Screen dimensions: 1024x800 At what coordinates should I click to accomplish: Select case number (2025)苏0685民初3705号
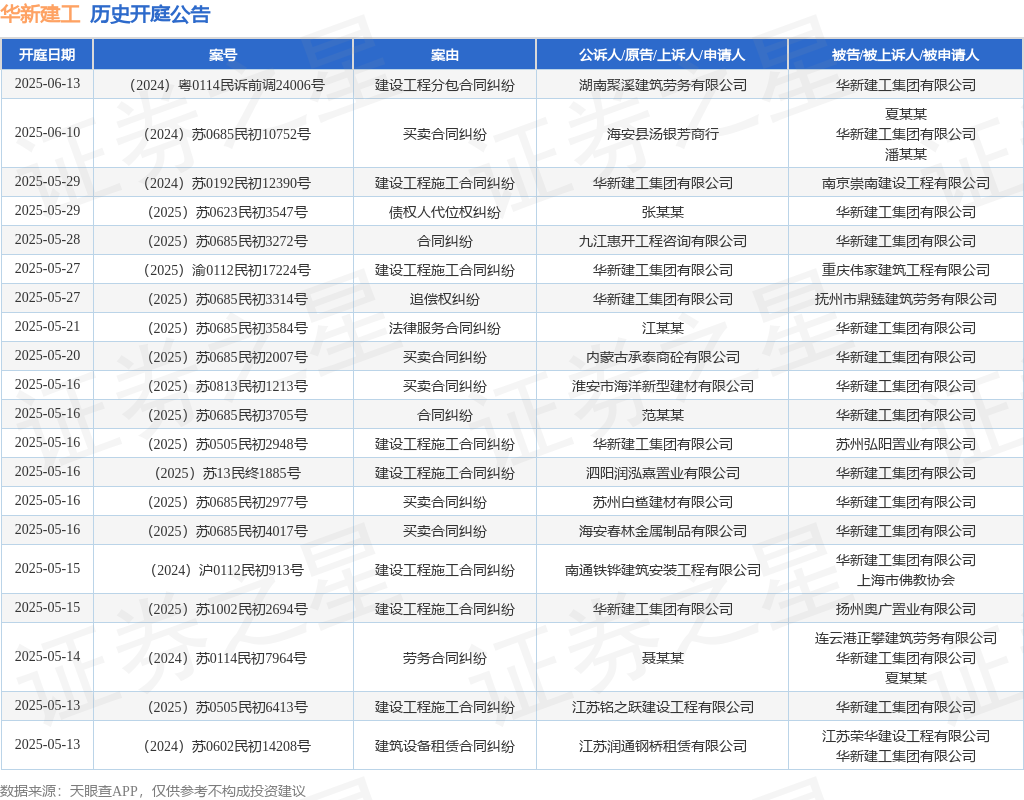click(x=223, y=415)
